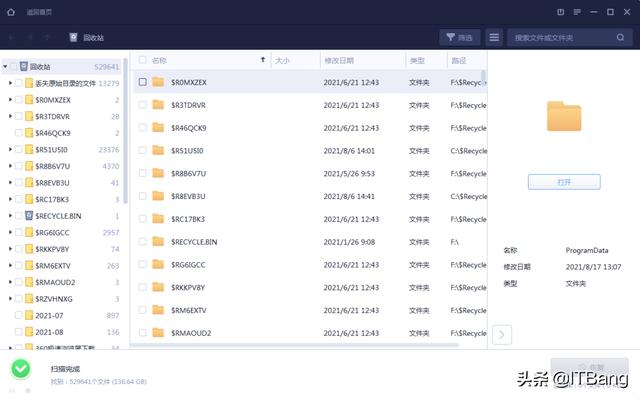Click the open button in preview pane
Viewport: 640px width, 399px height.
(564, 182)
